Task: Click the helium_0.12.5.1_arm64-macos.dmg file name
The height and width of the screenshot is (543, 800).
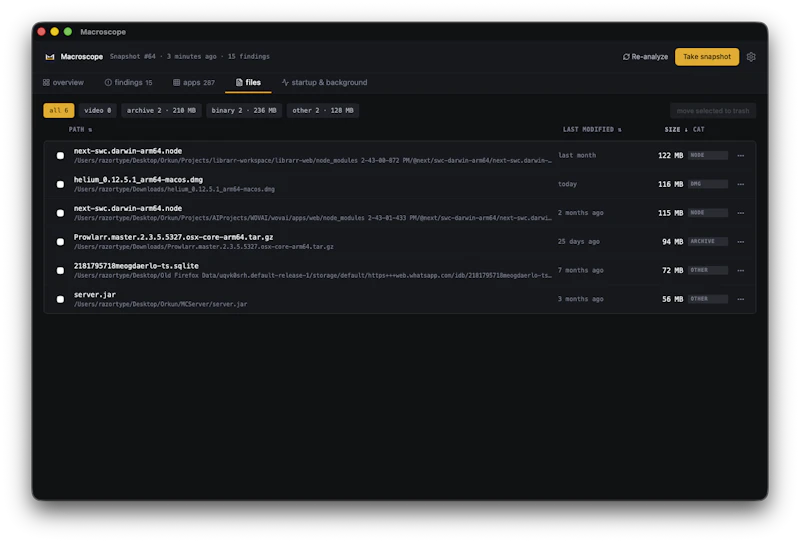Action: tap(138, 180)
